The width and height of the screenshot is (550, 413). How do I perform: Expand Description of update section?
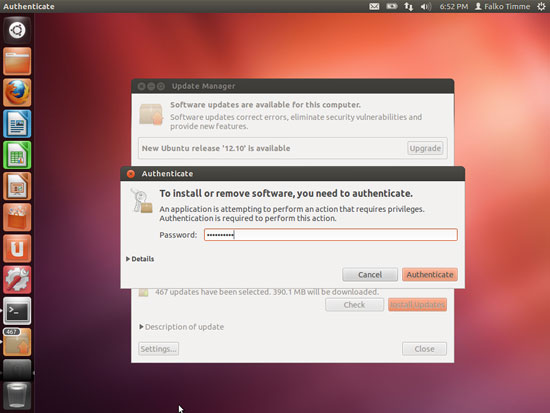[181, 327]
